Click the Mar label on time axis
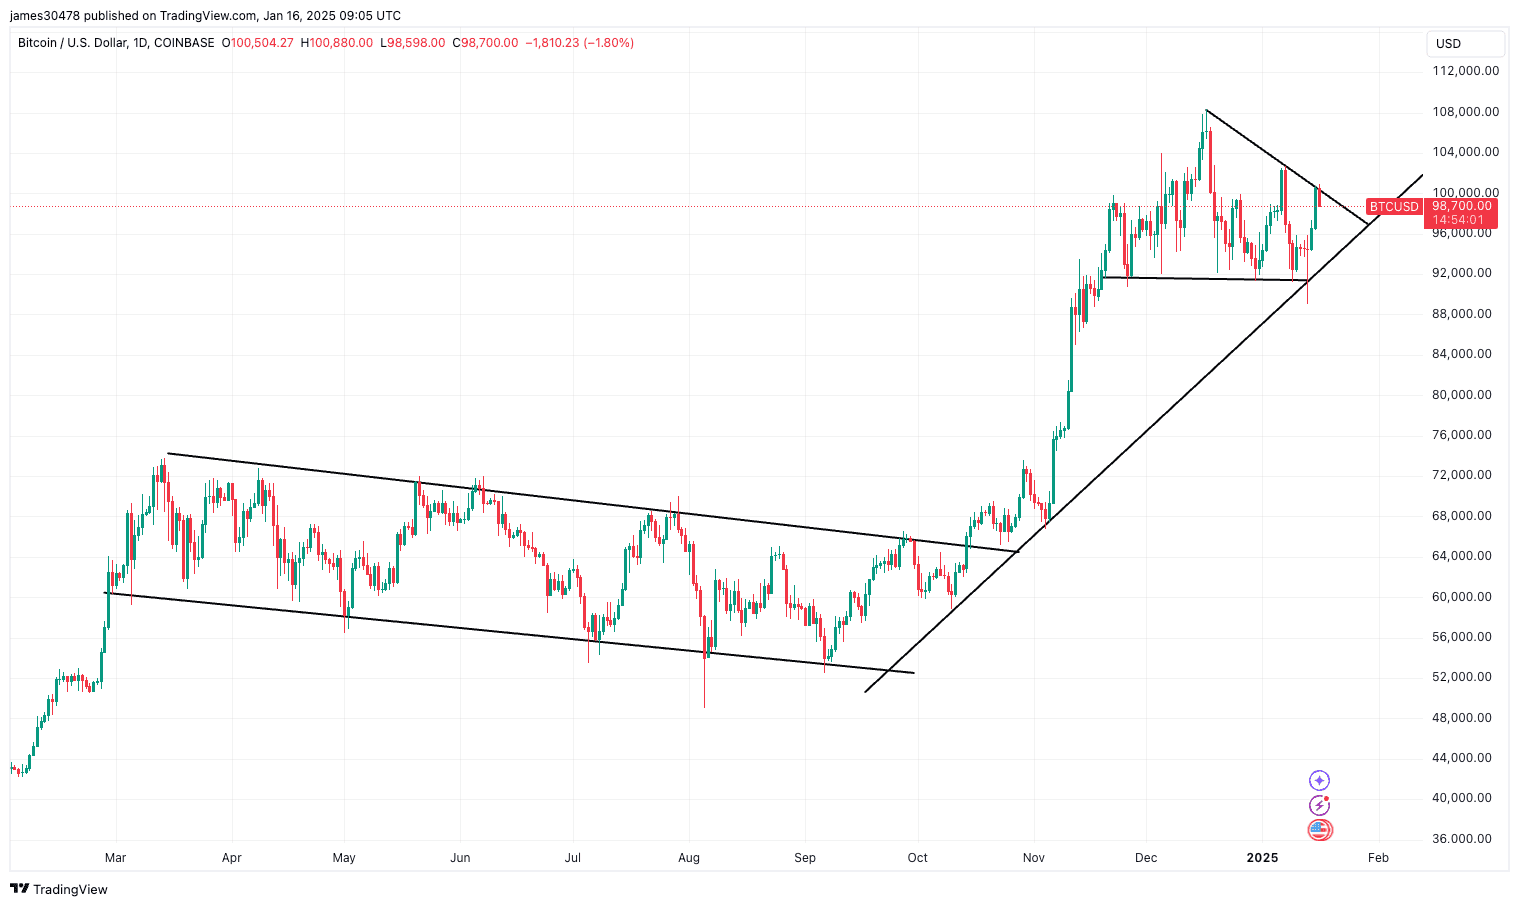 (116, 858)
